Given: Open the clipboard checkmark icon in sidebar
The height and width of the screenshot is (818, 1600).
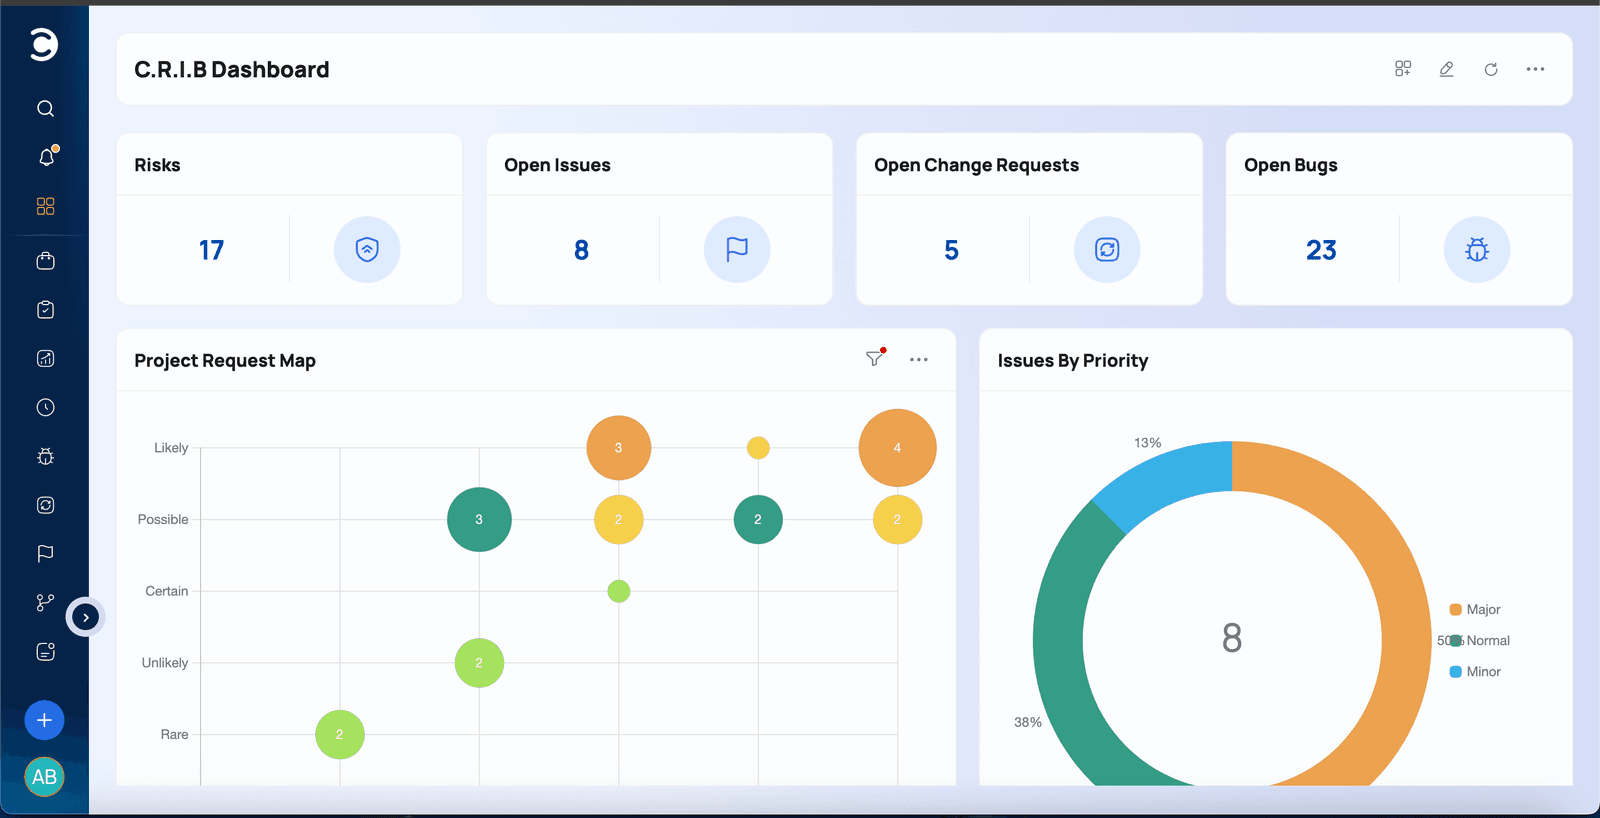Looking at the screenshot, I should click(45, 309).
